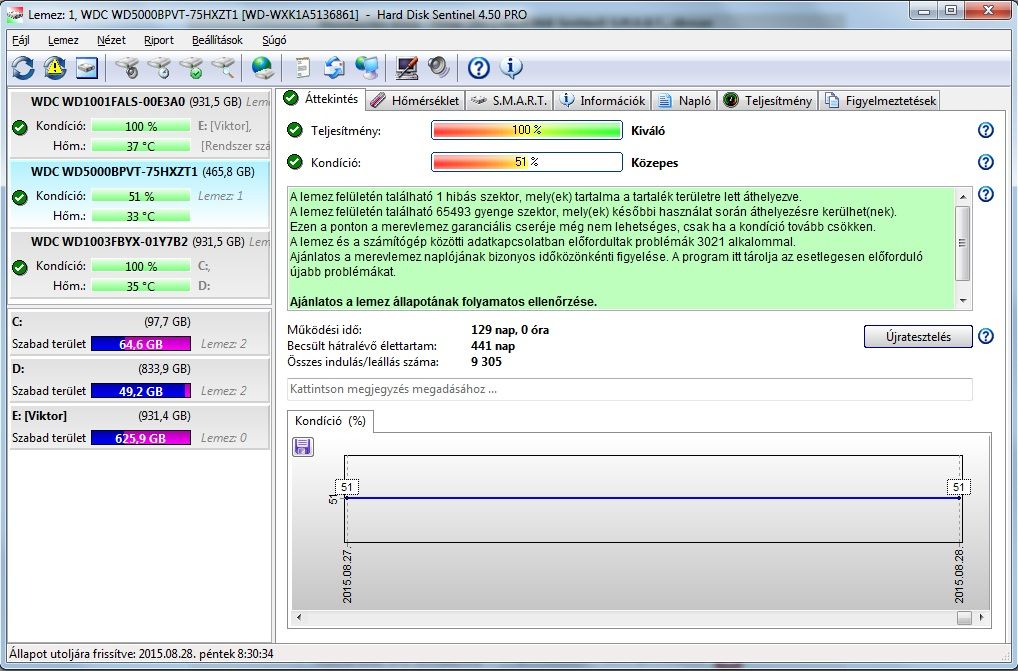Switch to the Figyelmeztetések tab
Screen dimensions: 1018x671
(880, 101)
